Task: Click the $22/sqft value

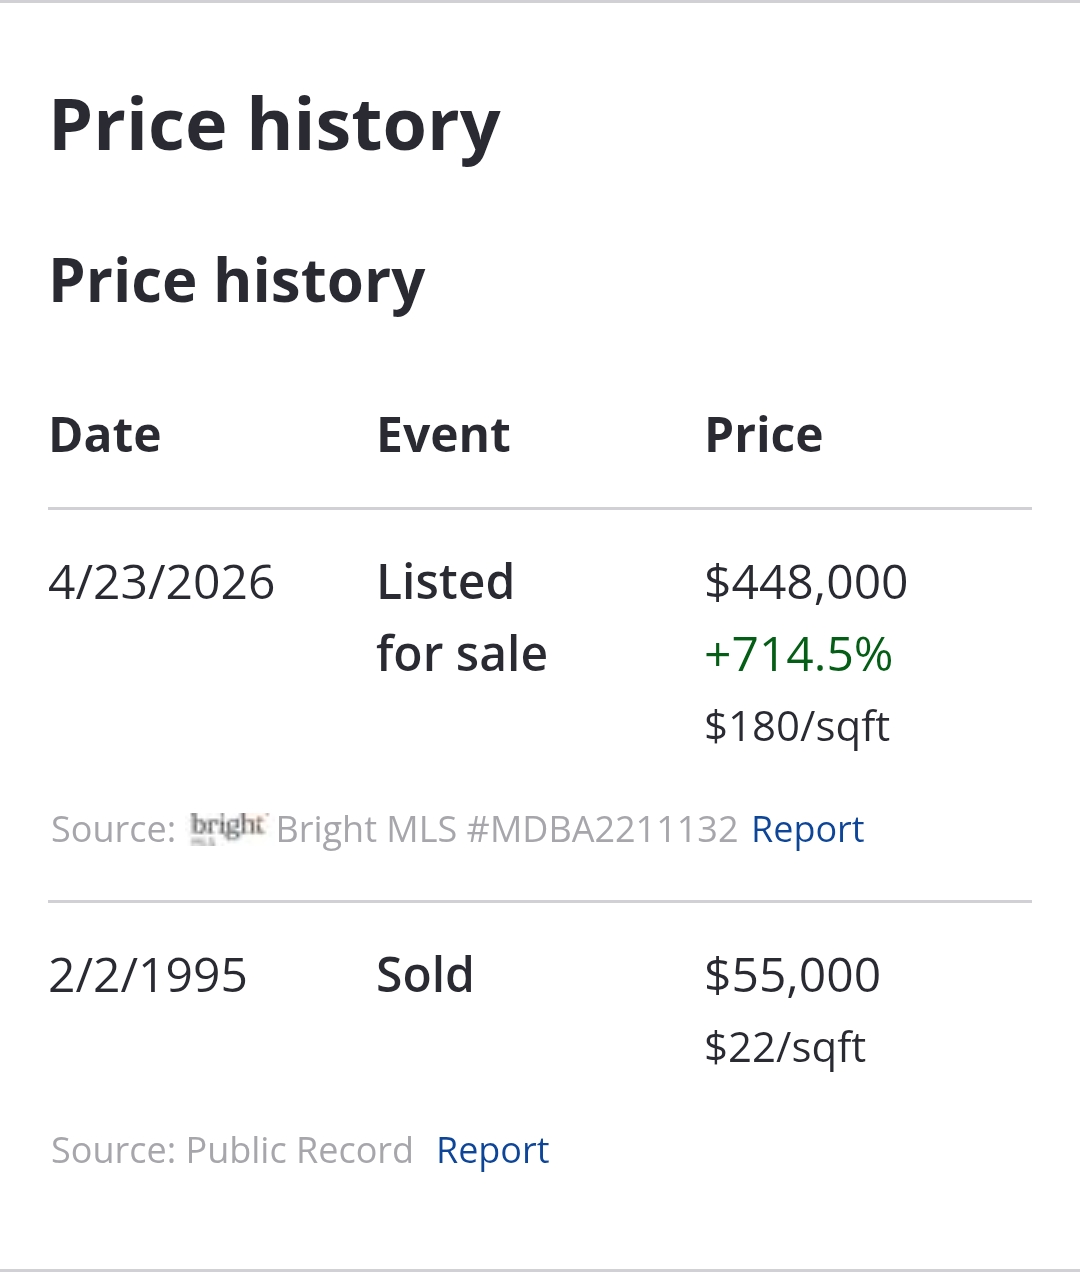Action: coord(784,1047)
